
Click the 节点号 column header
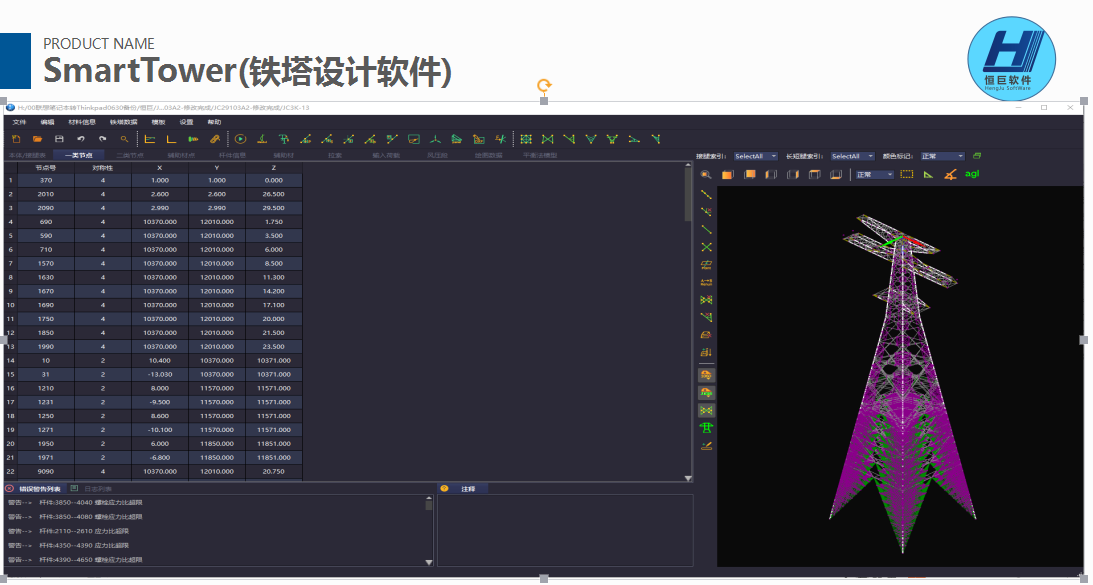(x=46, y=167)
